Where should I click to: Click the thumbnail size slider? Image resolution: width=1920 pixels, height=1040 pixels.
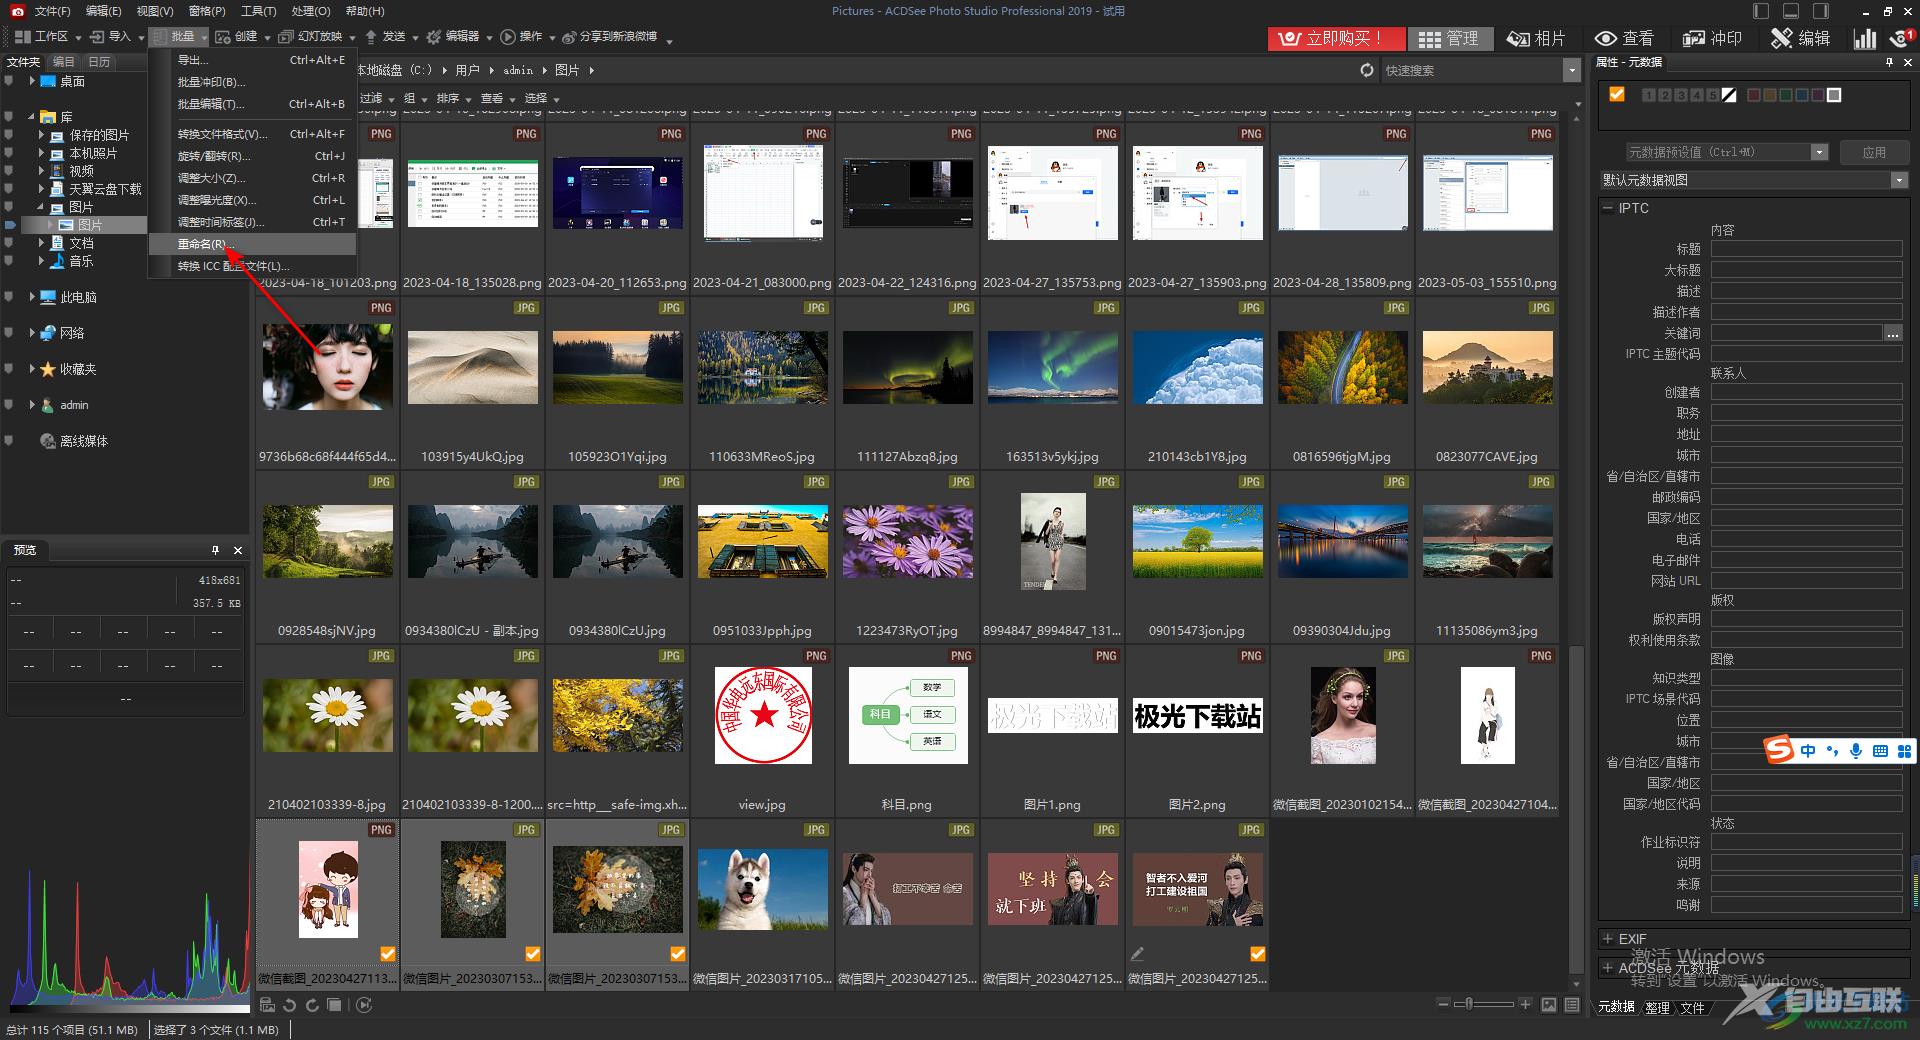point(1484,1004)
